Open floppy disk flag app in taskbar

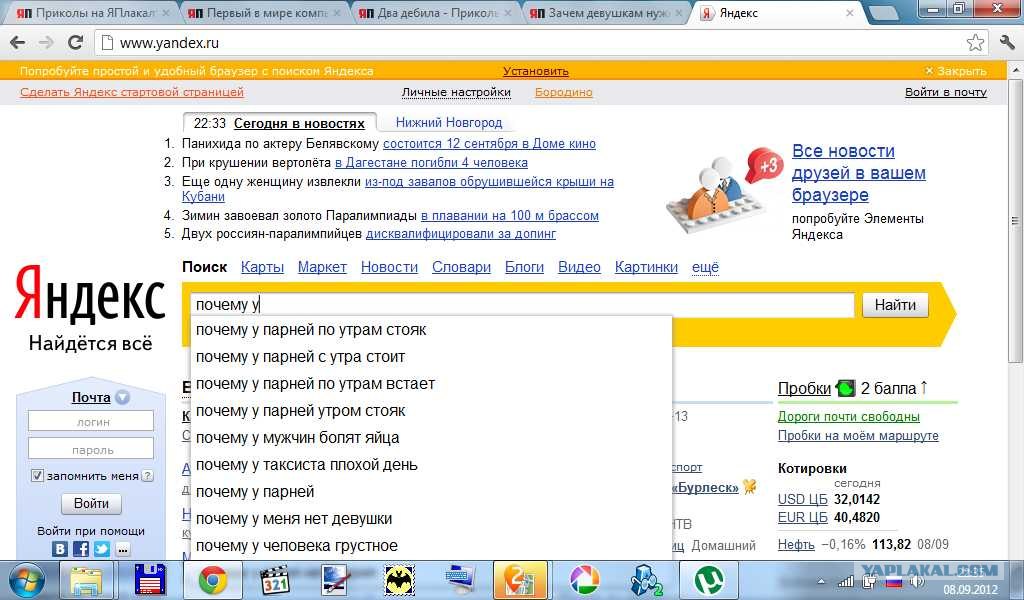pos(150,580)
